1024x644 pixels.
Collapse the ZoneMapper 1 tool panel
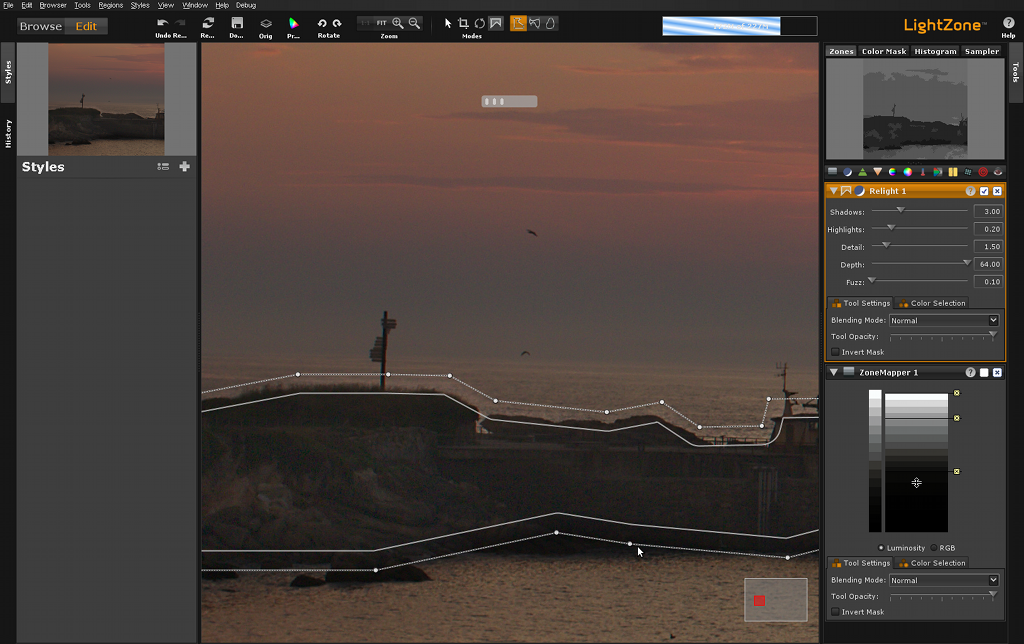(x=832, y=372)
